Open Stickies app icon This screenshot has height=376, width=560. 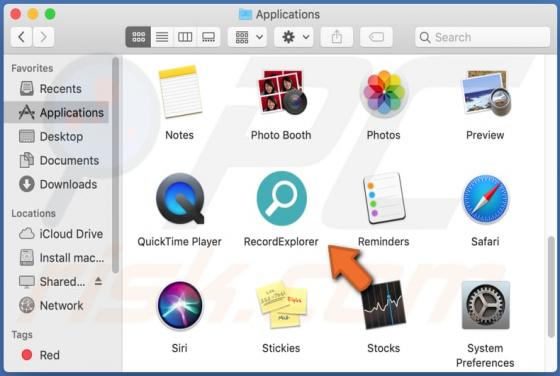pyautogui.click(x=281, y=305)
